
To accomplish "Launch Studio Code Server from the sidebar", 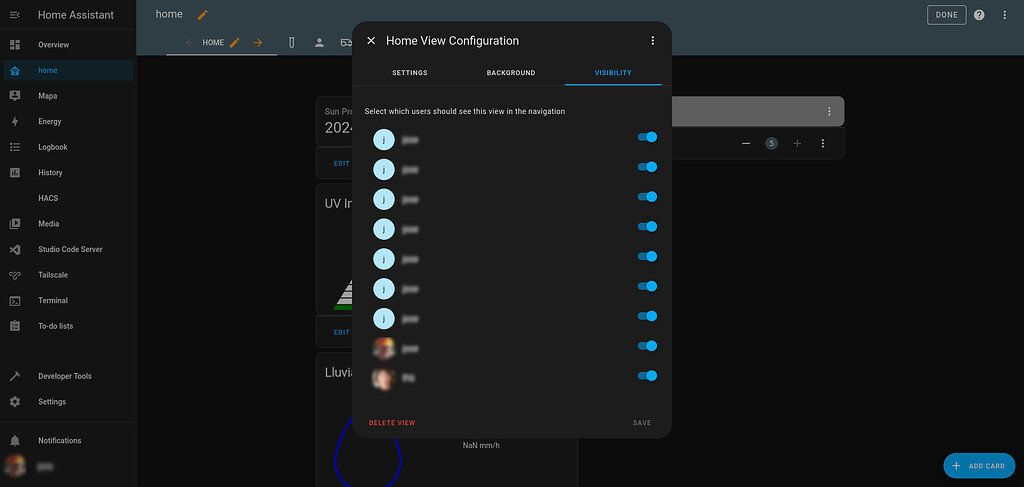I will click(x=68, y=249).
